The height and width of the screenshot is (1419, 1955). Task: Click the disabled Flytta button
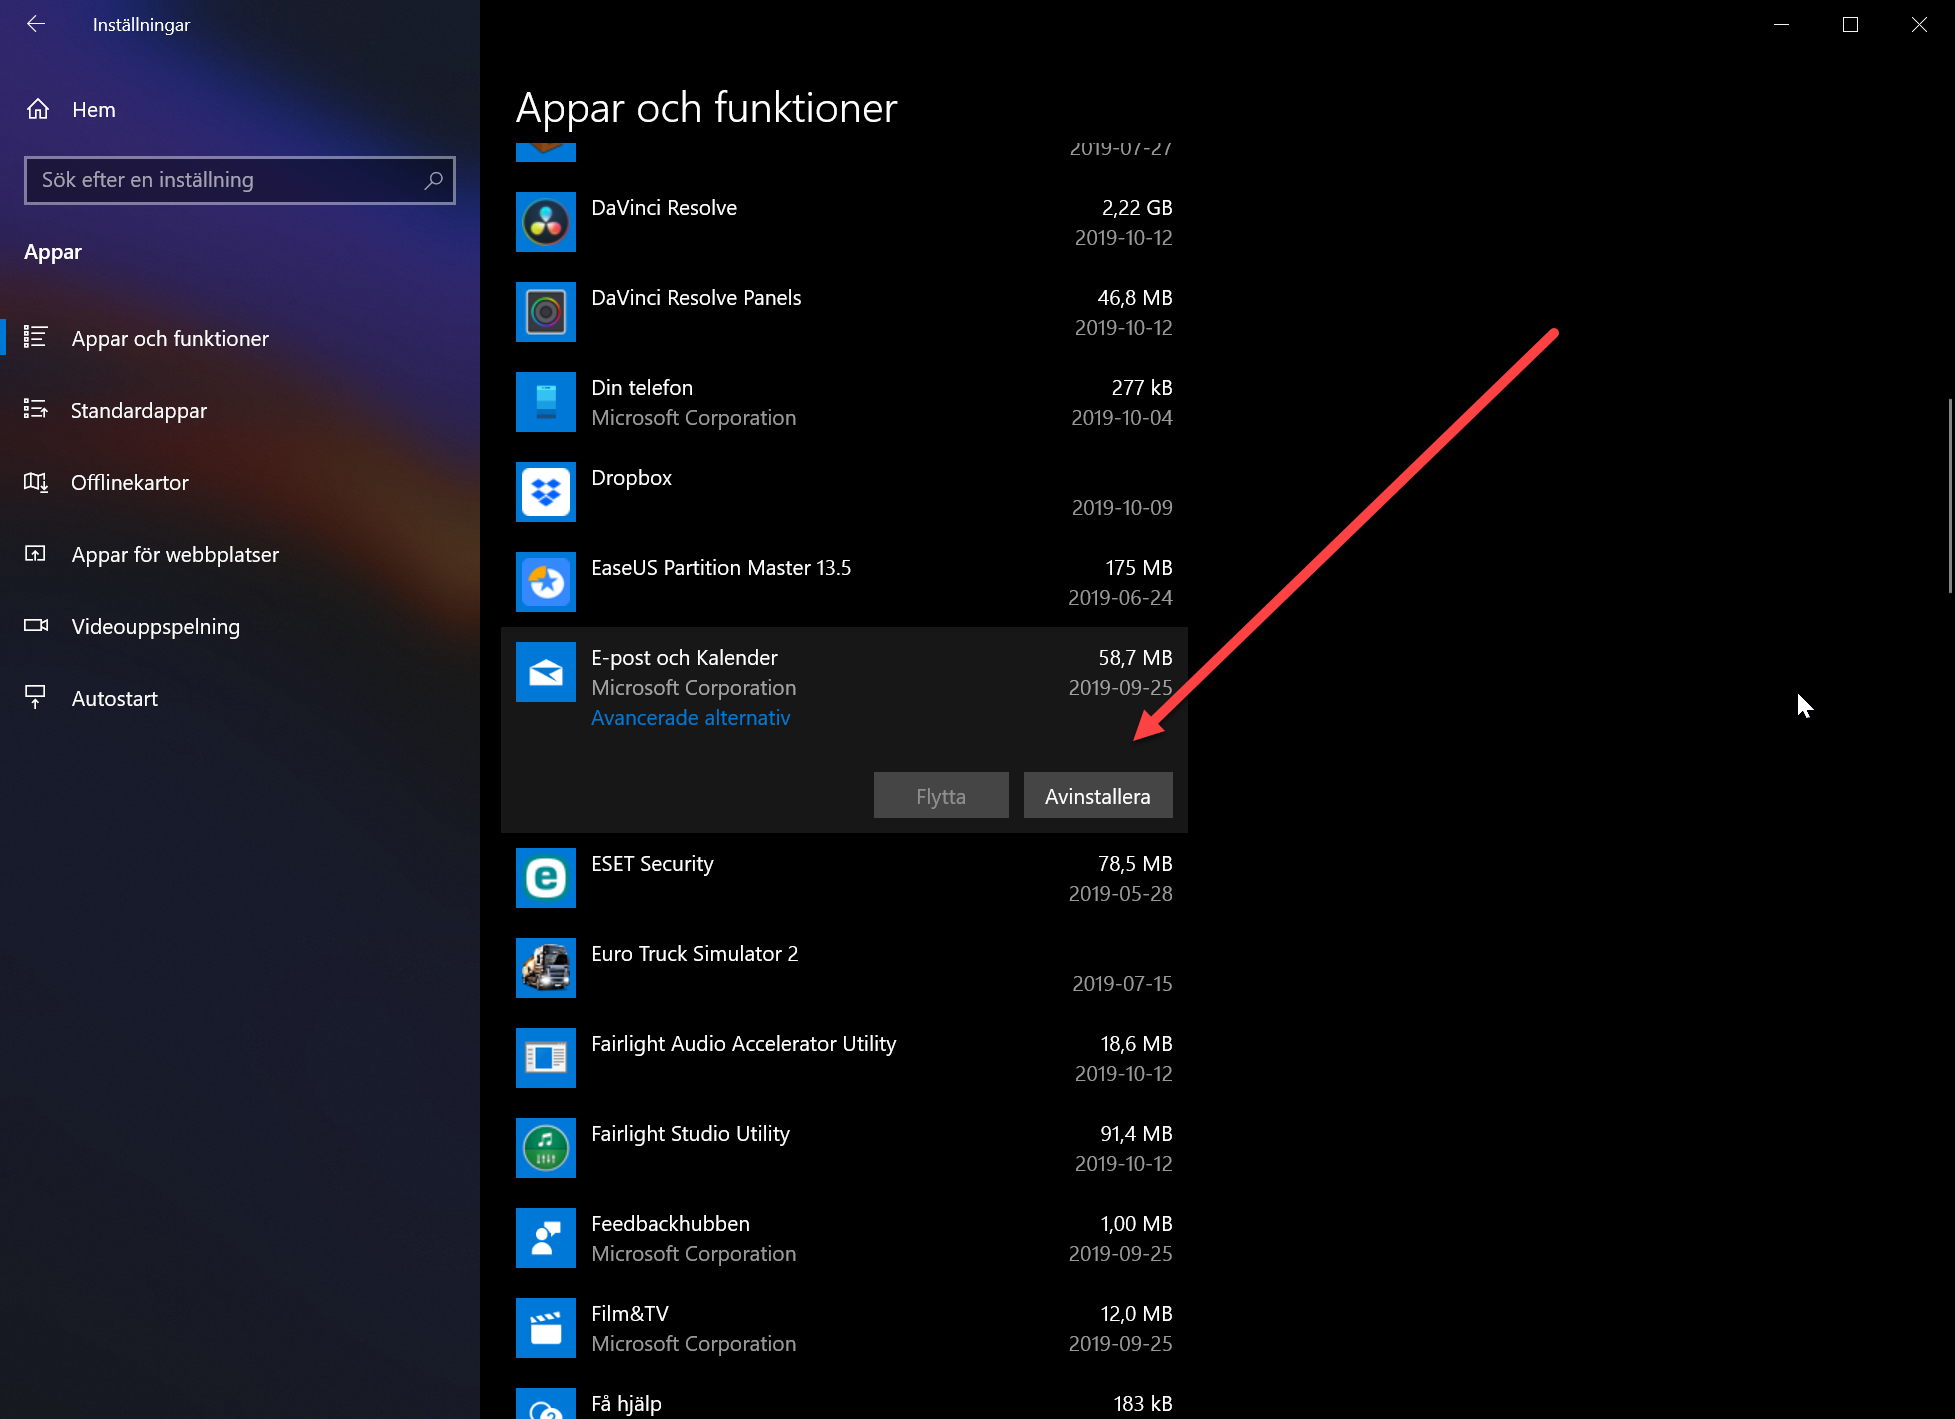click(941, 795)
